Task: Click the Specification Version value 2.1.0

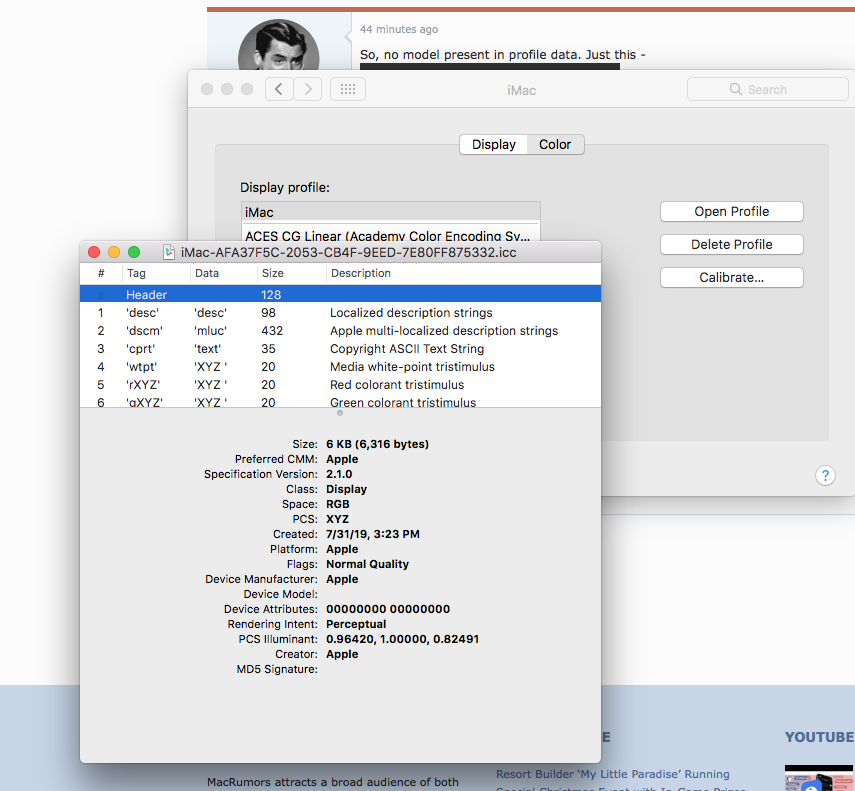Action: pos(339,474)
